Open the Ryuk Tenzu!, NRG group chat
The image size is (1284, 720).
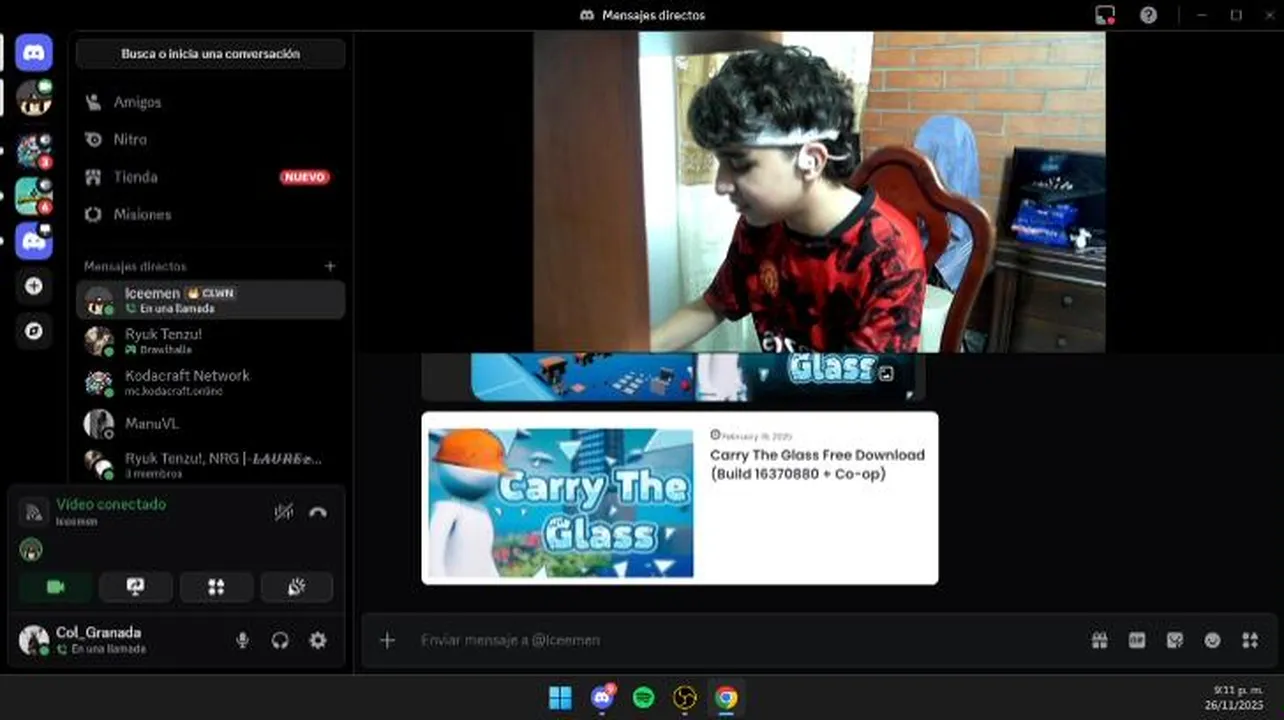211,464
